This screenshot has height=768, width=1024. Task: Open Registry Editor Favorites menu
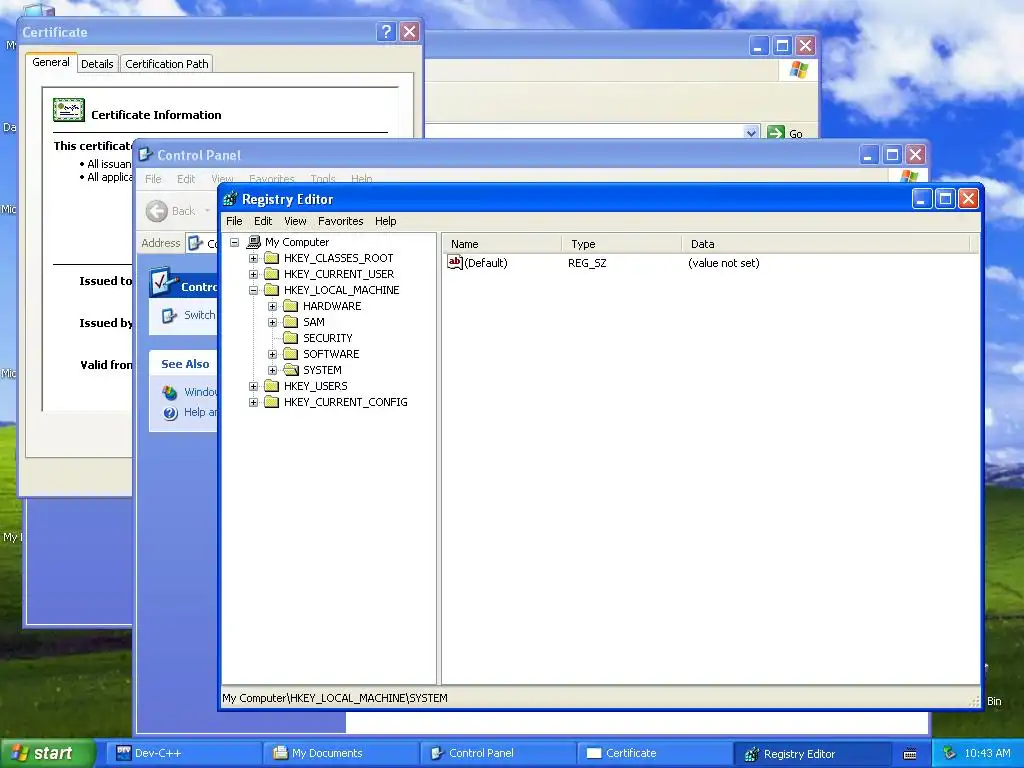[x=340, y=221]
